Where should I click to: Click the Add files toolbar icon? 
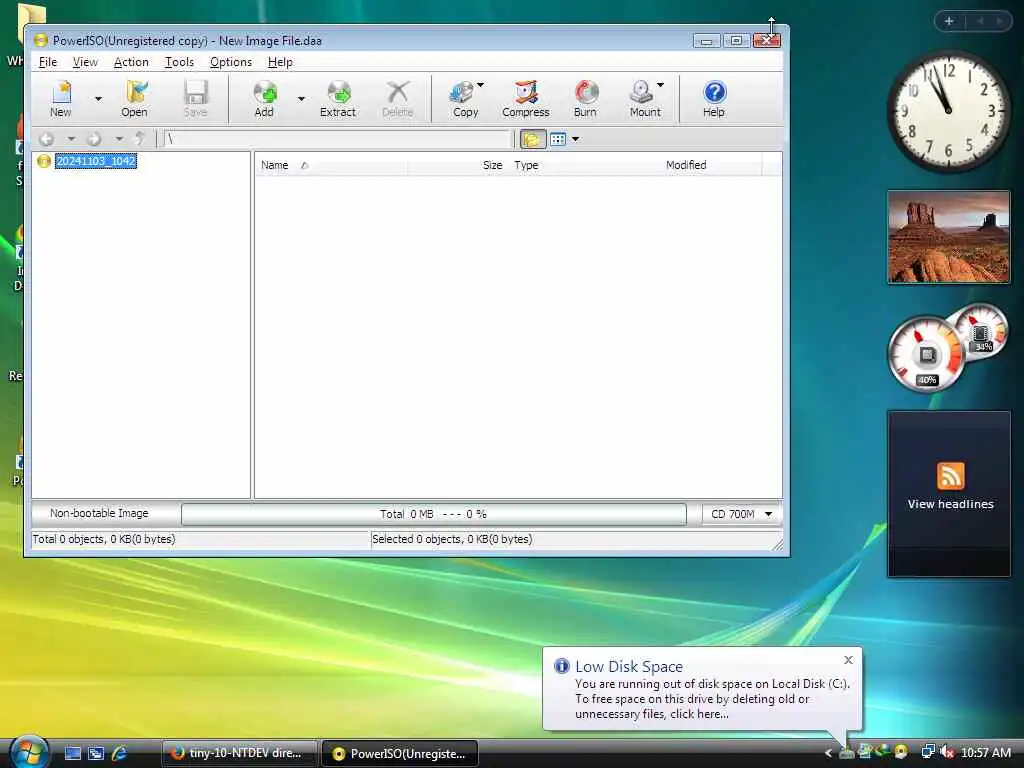[264, 99]
